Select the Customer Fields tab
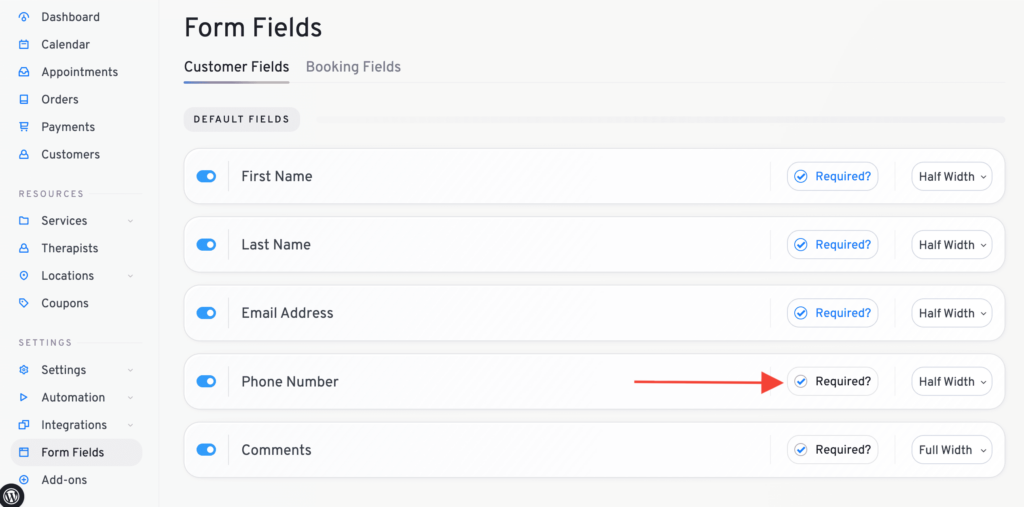The image size is (1024, 507). (236, 67)
